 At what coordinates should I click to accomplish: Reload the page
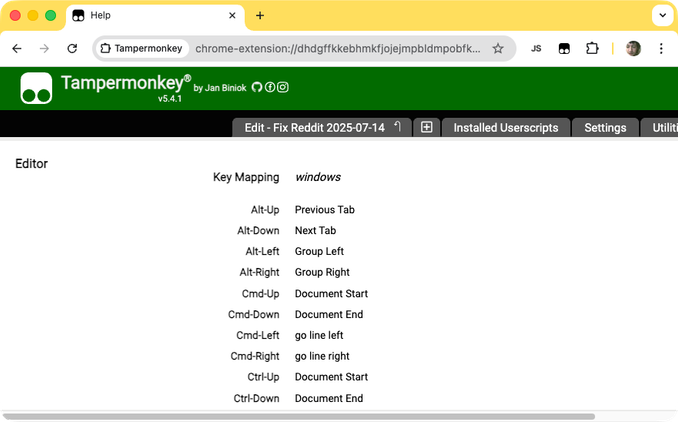click(x=72, y=48)
